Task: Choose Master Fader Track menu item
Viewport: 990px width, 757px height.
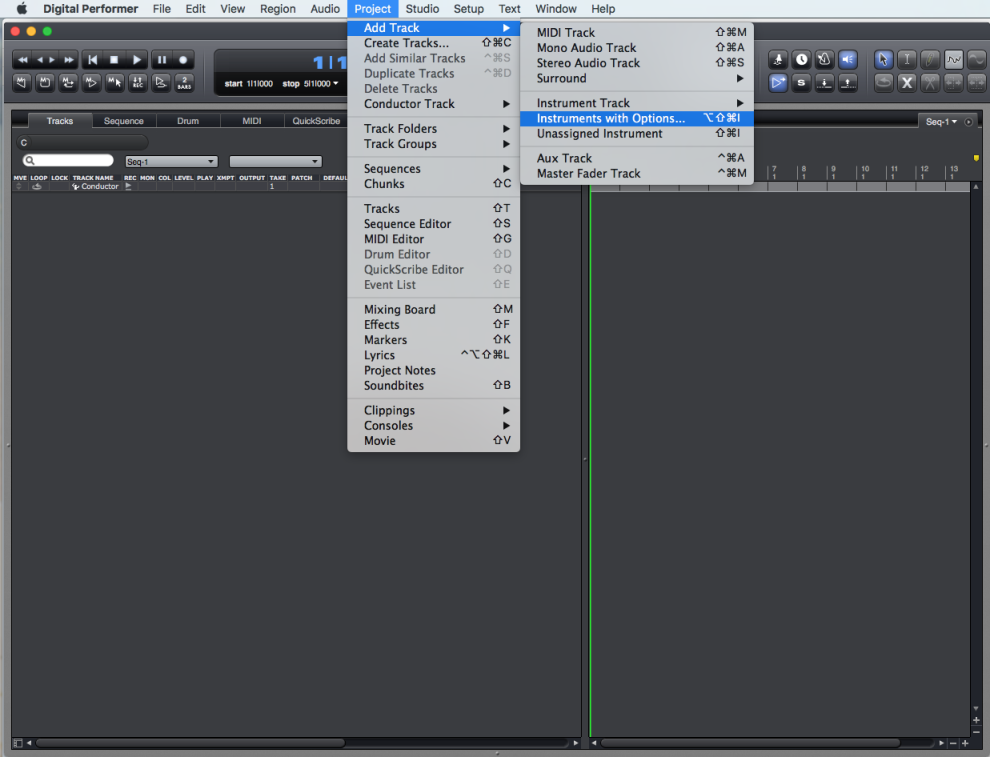Action: [x=637, y=174]
